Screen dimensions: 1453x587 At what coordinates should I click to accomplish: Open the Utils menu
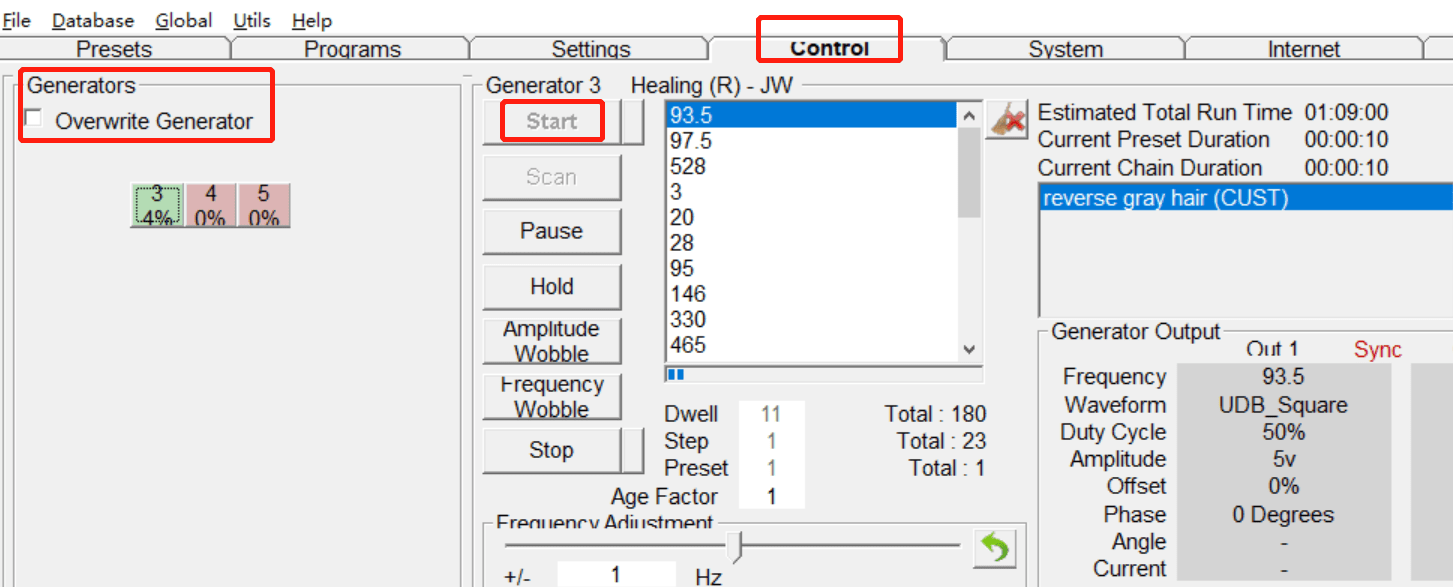252,20
